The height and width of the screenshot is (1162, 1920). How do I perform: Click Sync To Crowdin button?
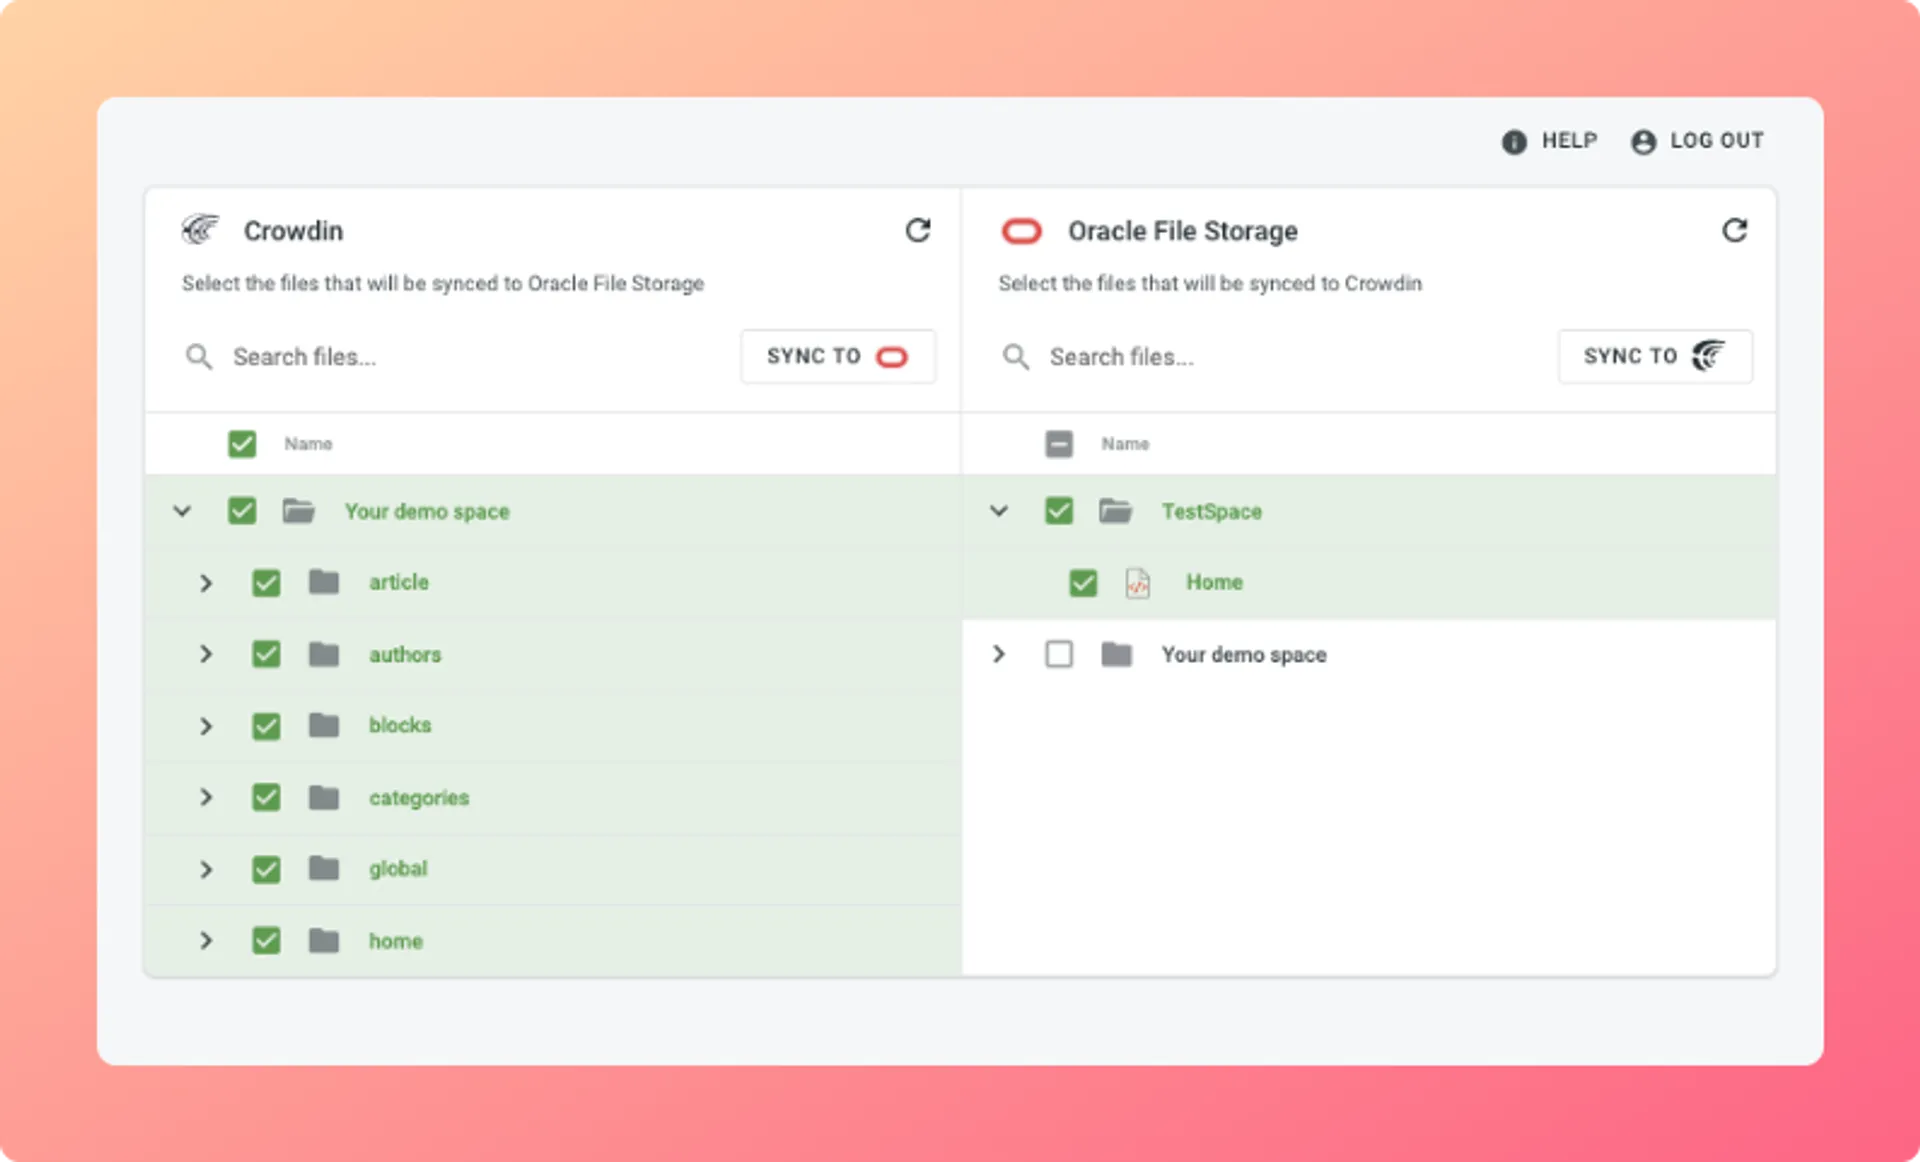pyautogui.click(x=1655, y=356)
